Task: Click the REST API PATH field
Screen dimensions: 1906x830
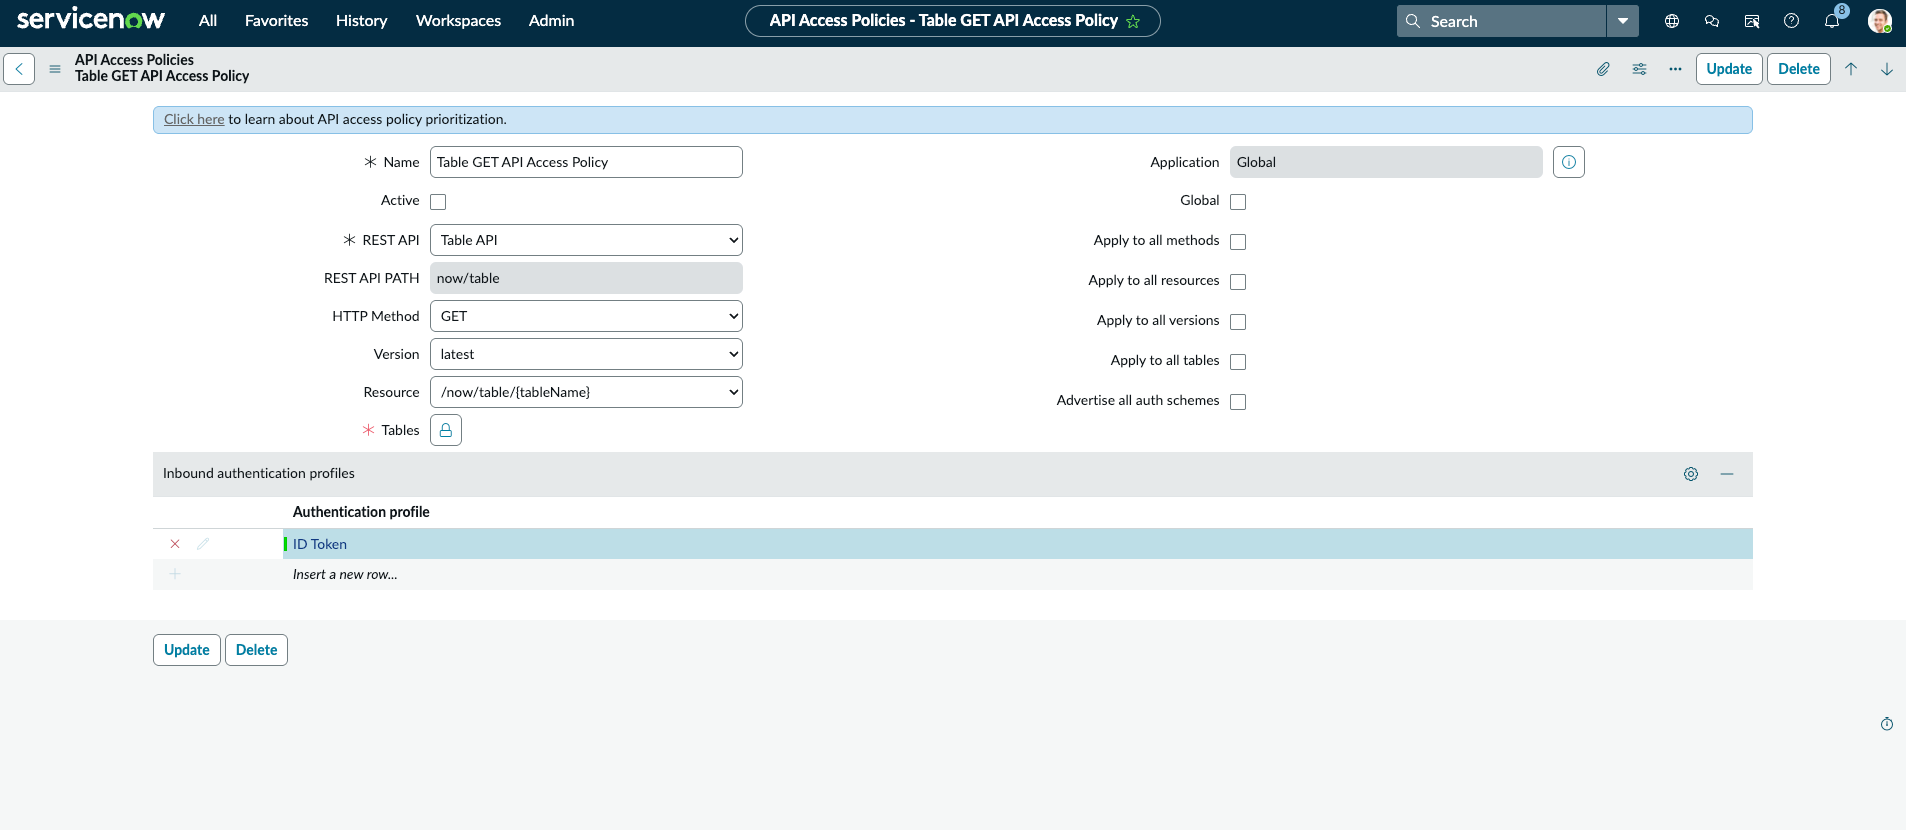Action: 586,278
